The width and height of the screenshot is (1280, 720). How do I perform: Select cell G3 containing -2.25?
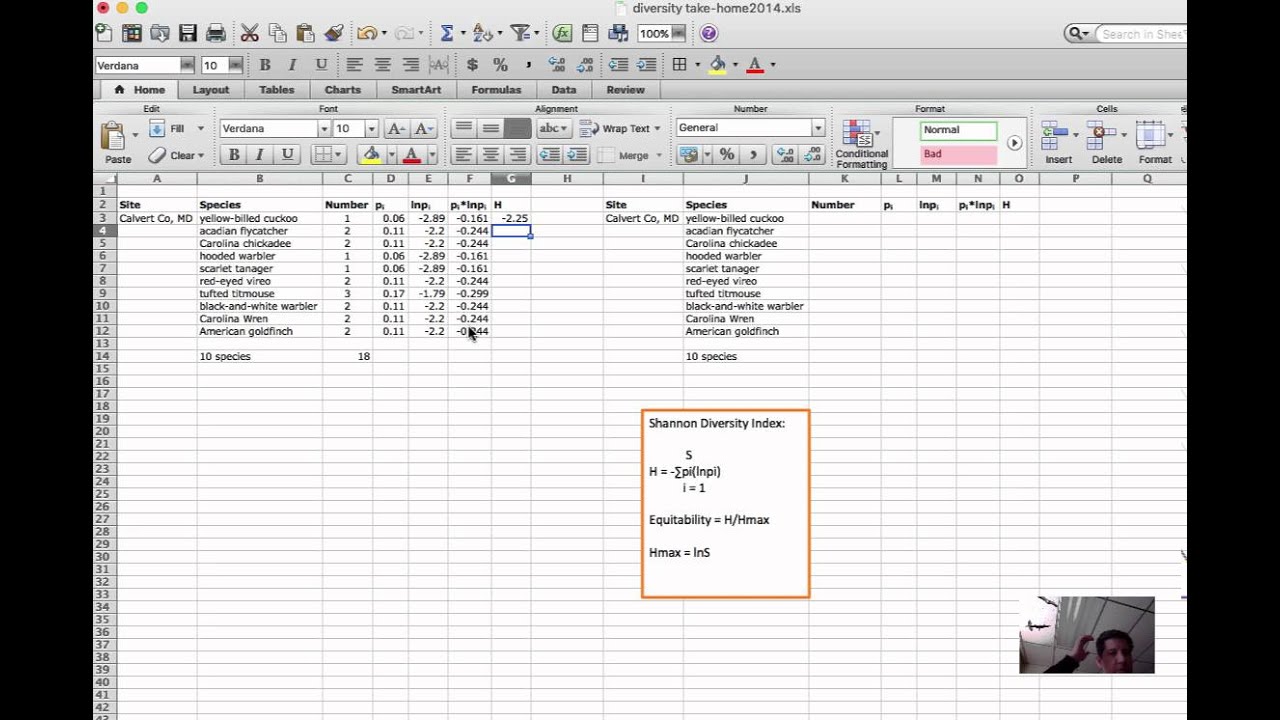click(x=511, y=218)
